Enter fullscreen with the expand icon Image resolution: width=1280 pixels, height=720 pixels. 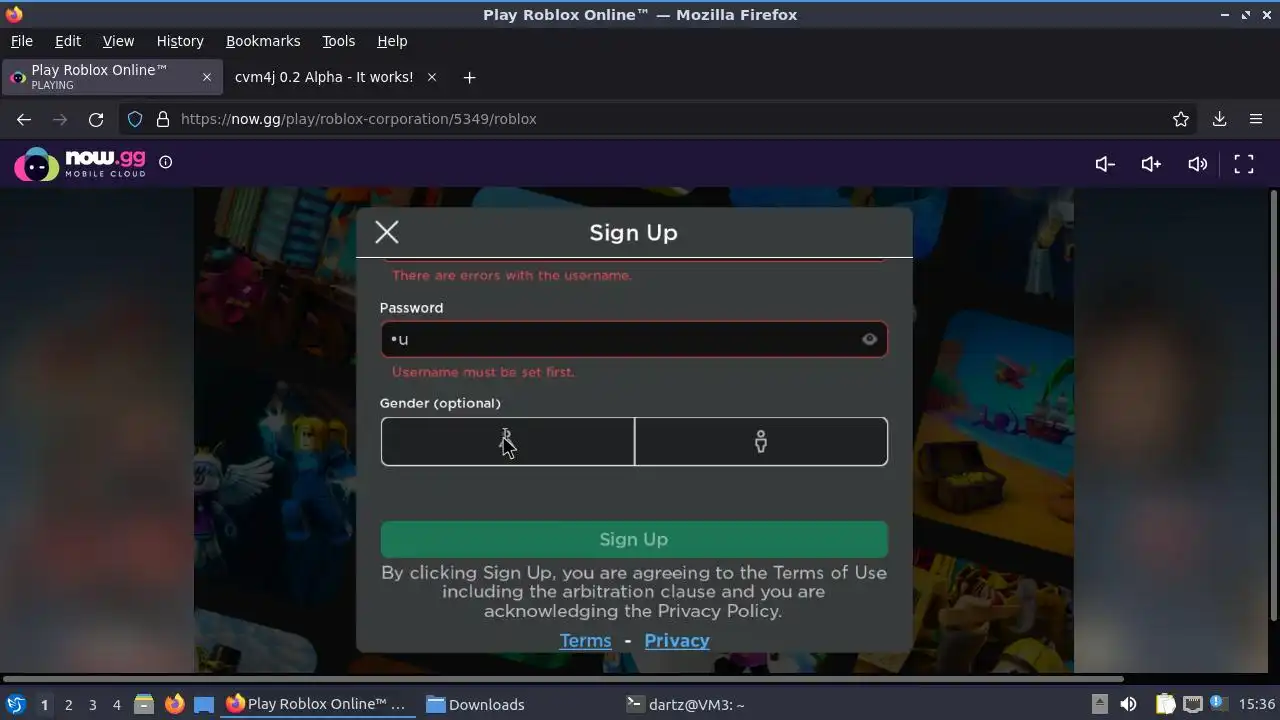(x=1244, y=164)
